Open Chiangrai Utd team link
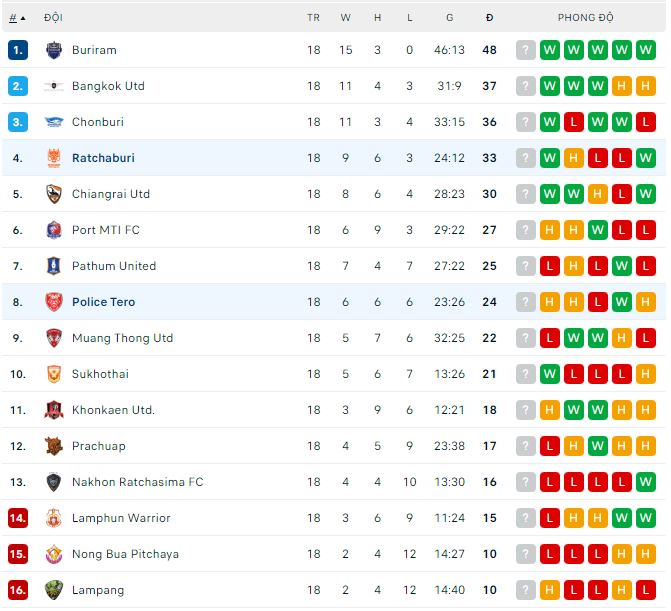This screenshot has height=611, width=671. coord(111,194)
